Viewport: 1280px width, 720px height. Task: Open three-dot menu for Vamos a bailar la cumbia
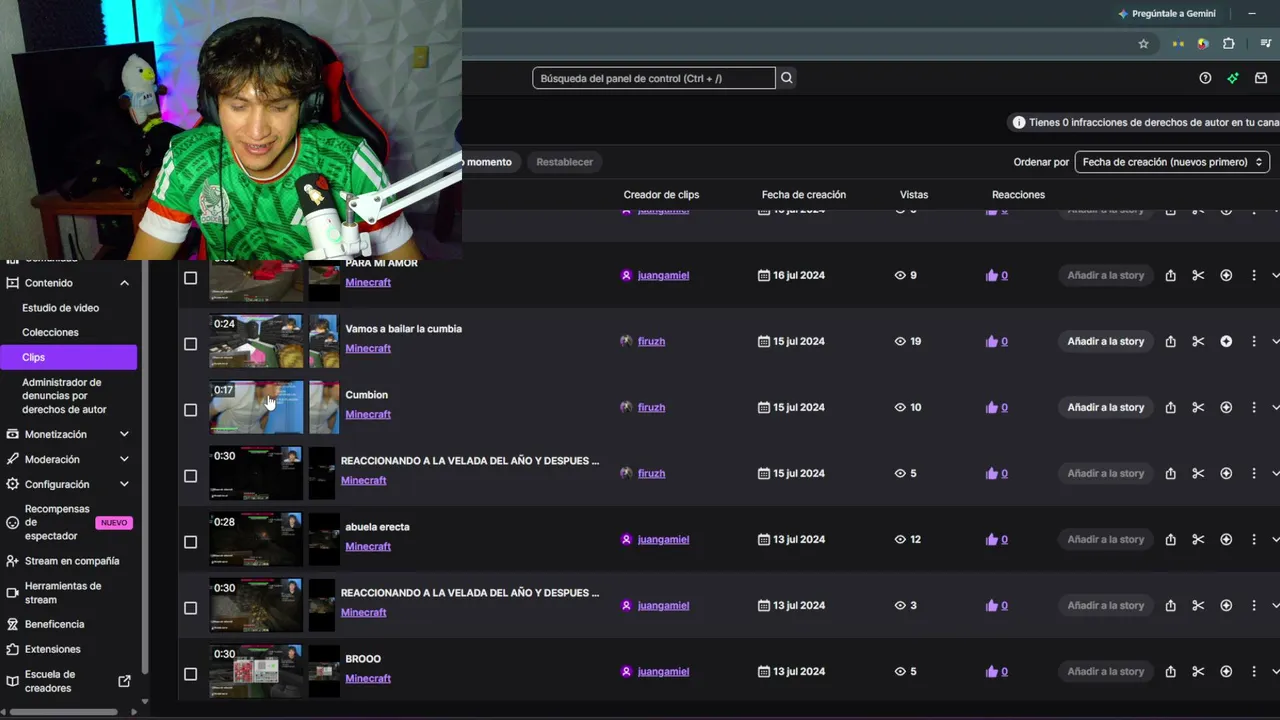(1254, 341)
